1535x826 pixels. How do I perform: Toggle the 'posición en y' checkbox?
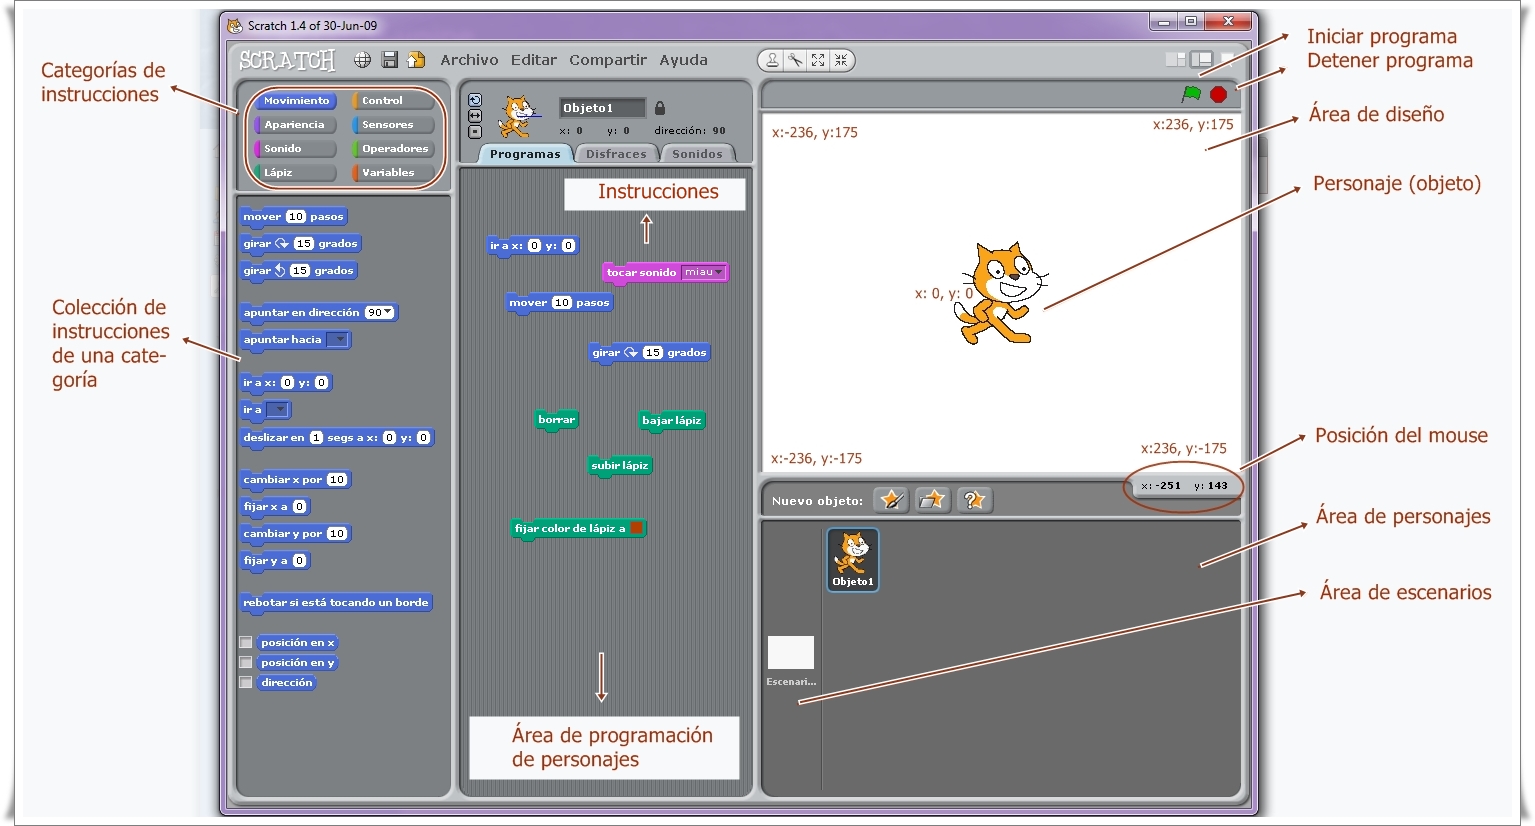[246, 663]
